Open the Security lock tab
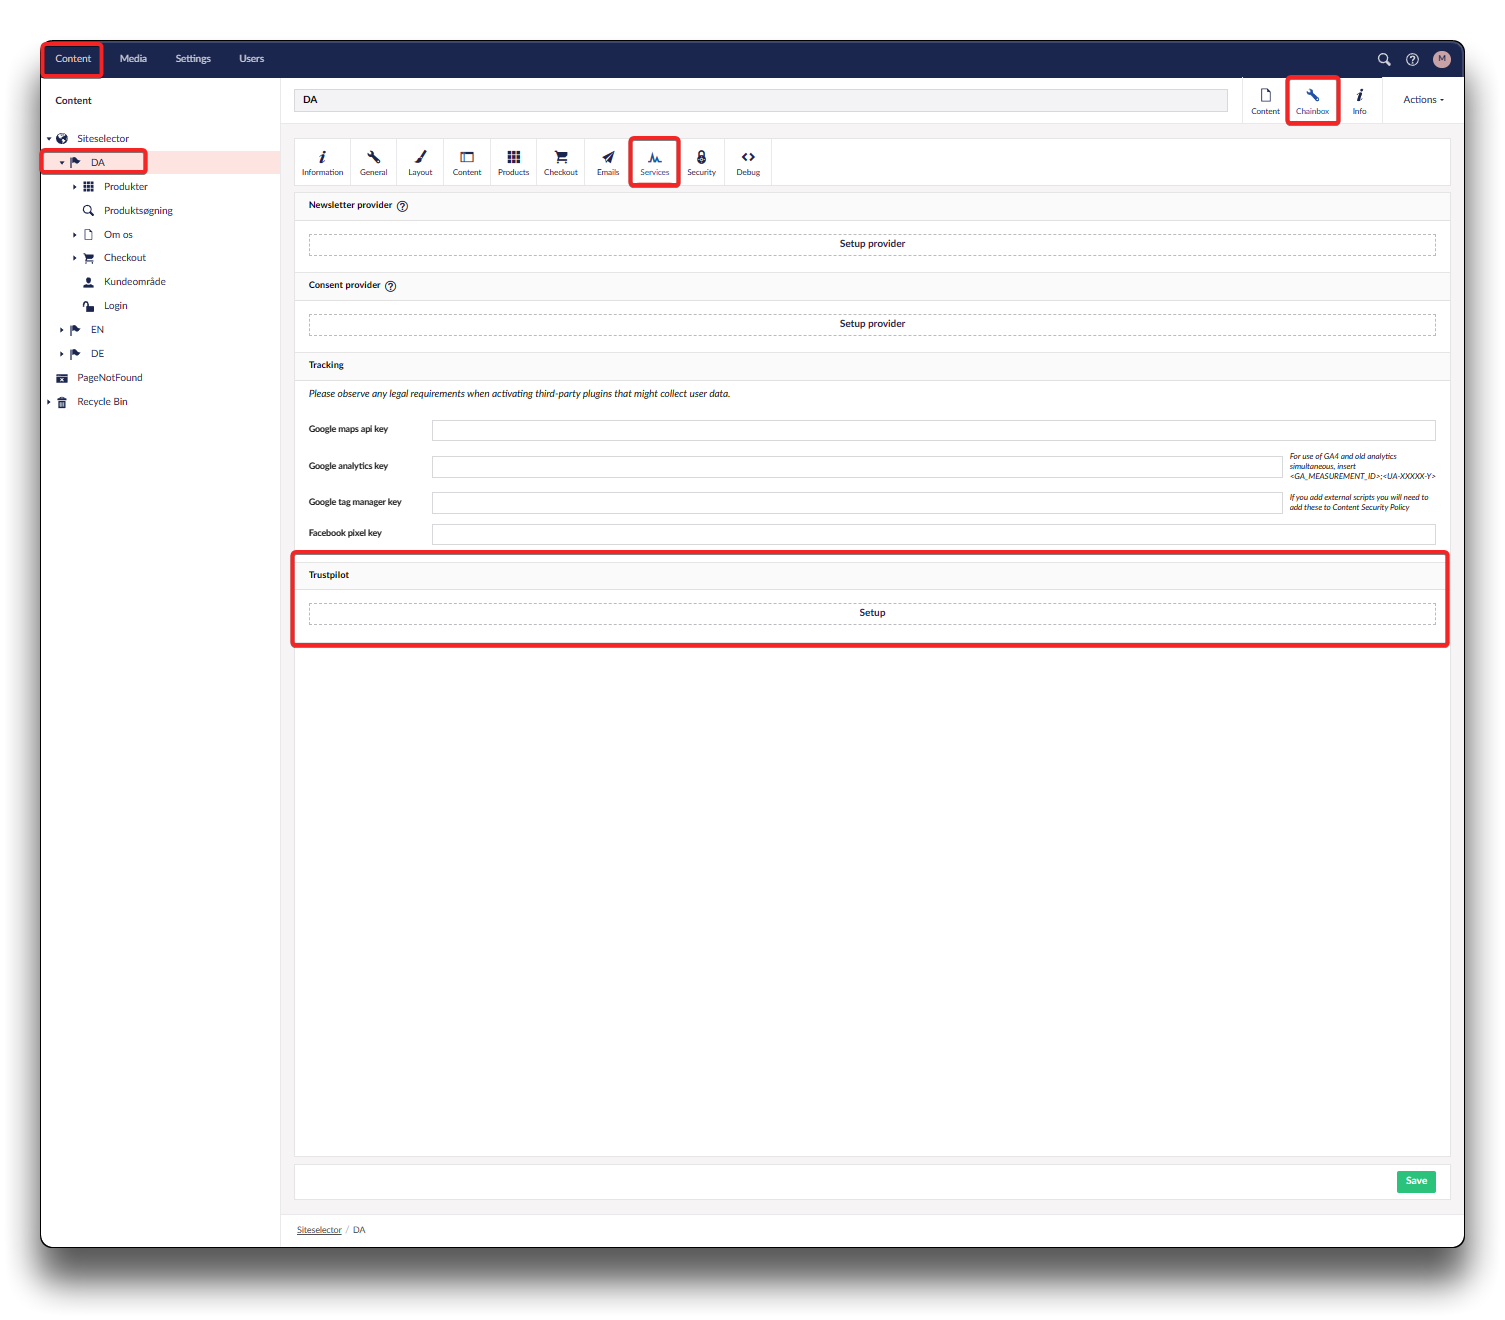This screenshot has width=1505, height=1320. coord(701,162)
